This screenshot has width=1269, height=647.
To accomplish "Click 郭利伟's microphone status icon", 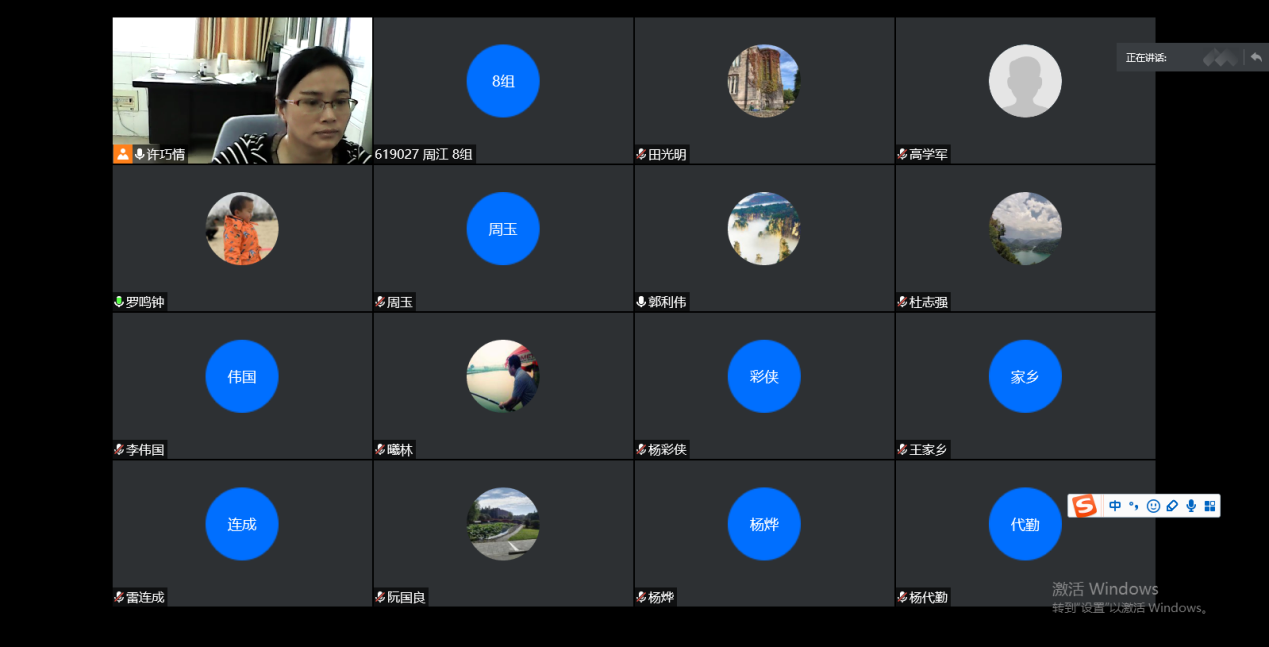I will pyautogui.click(x=641, y=302).
